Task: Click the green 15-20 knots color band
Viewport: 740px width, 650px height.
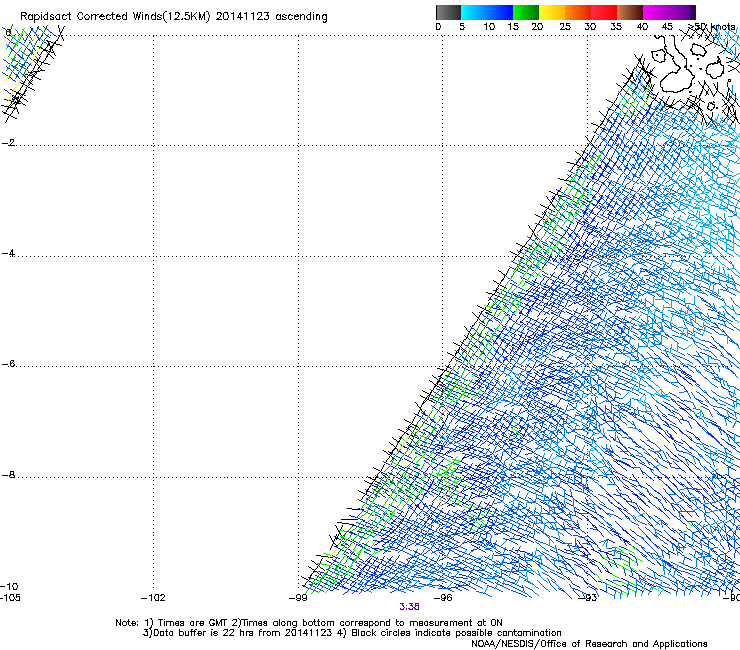Action: pyautogui.click(x=526, y=12)
